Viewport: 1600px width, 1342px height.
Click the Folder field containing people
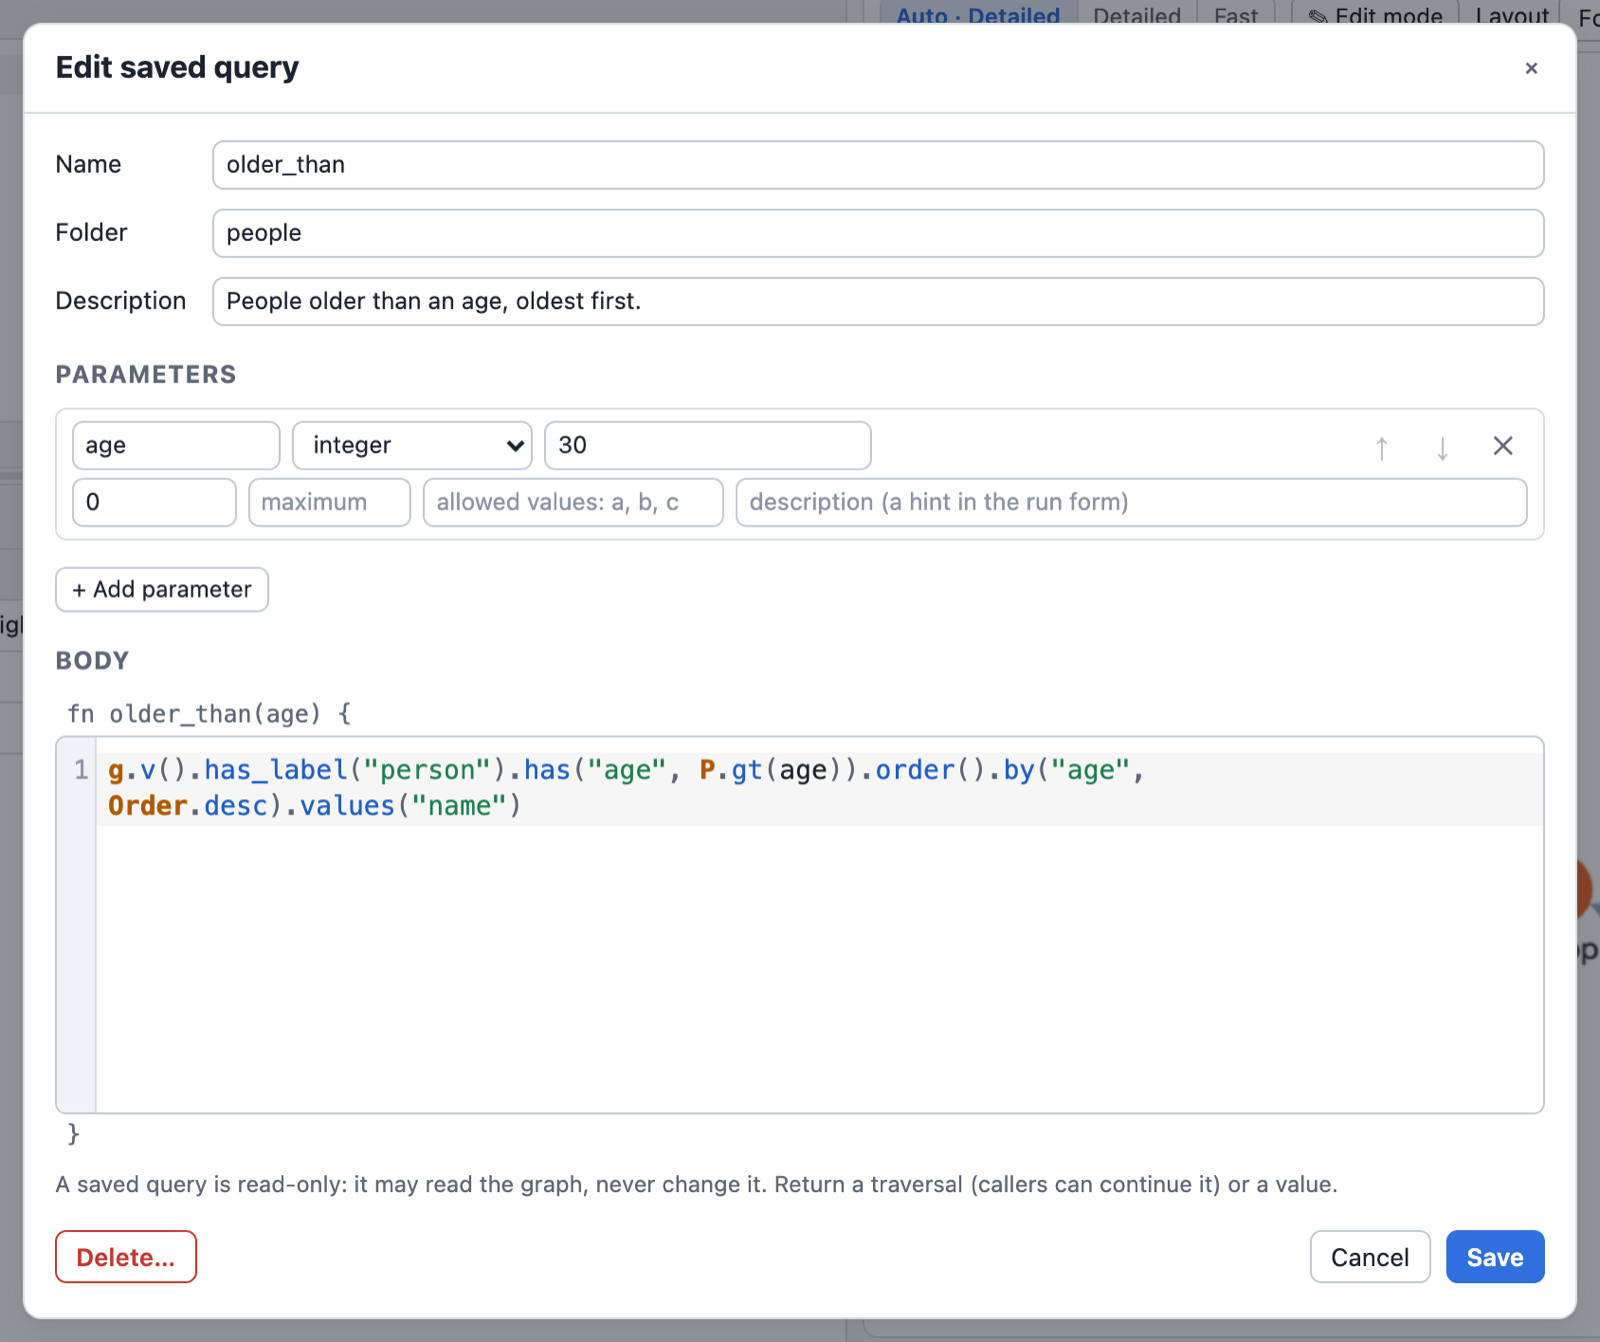pyautogui.click(x=878, y=233)
